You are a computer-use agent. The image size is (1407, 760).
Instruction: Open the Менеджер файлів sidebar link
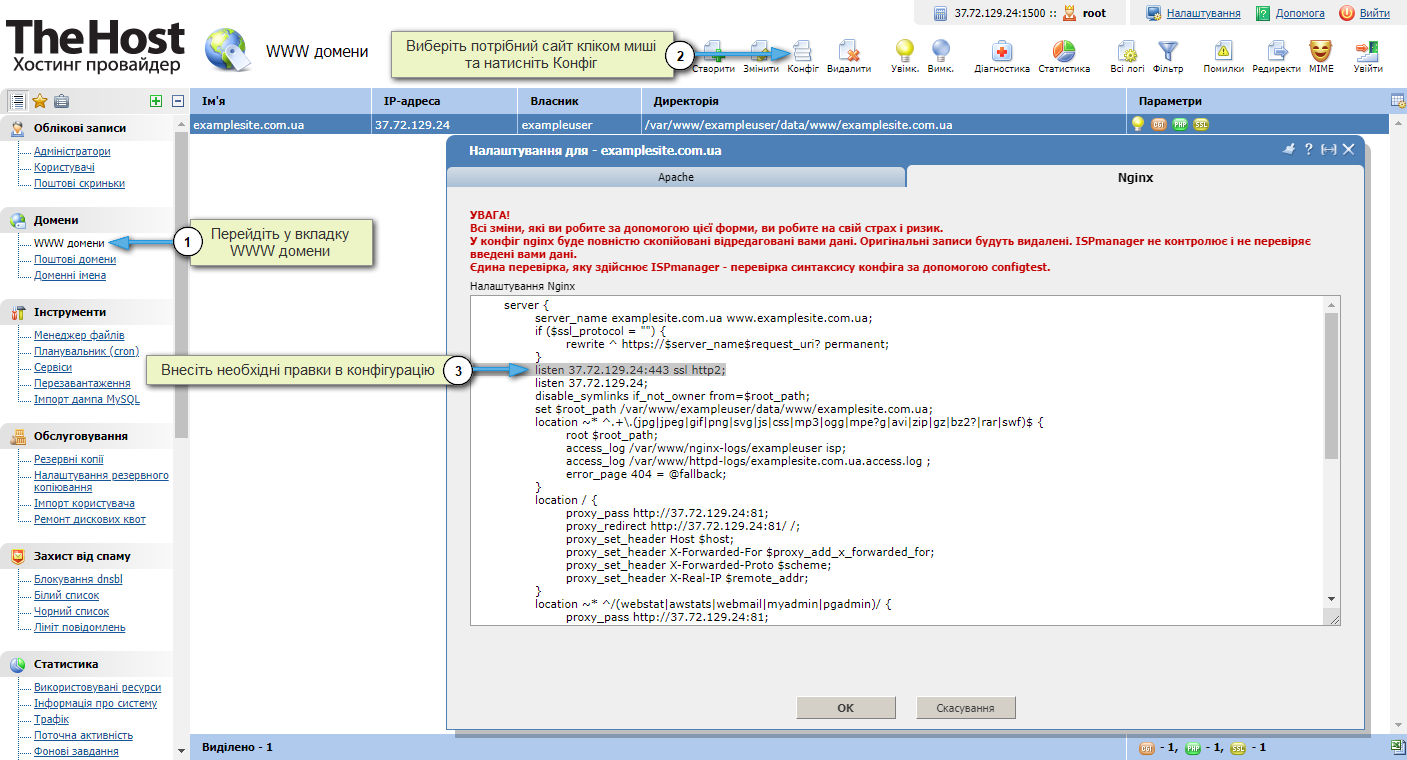(x=79, y=336)
